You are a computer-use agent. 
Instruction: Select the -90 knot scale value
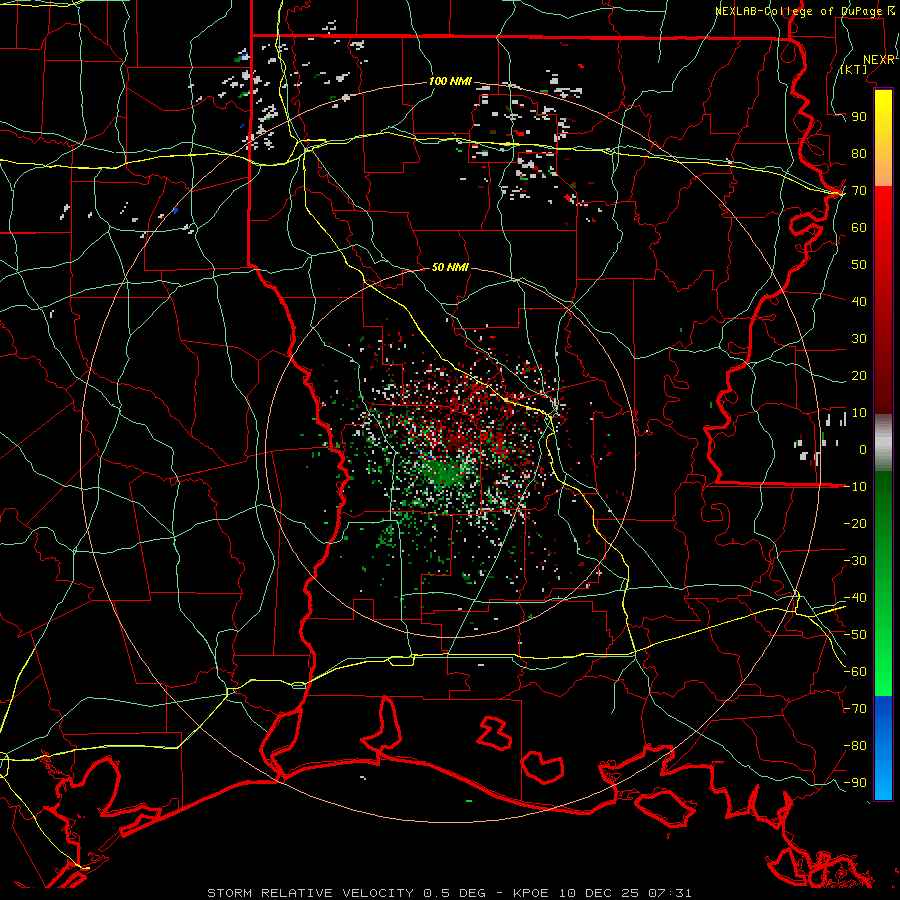[x=855, y=783]
